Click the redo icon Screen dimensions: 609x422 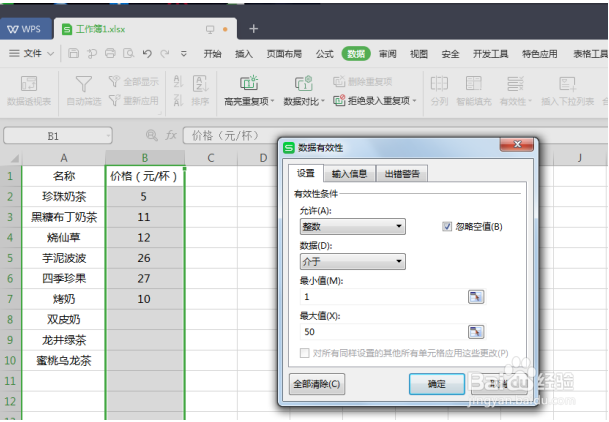(165, 53)
